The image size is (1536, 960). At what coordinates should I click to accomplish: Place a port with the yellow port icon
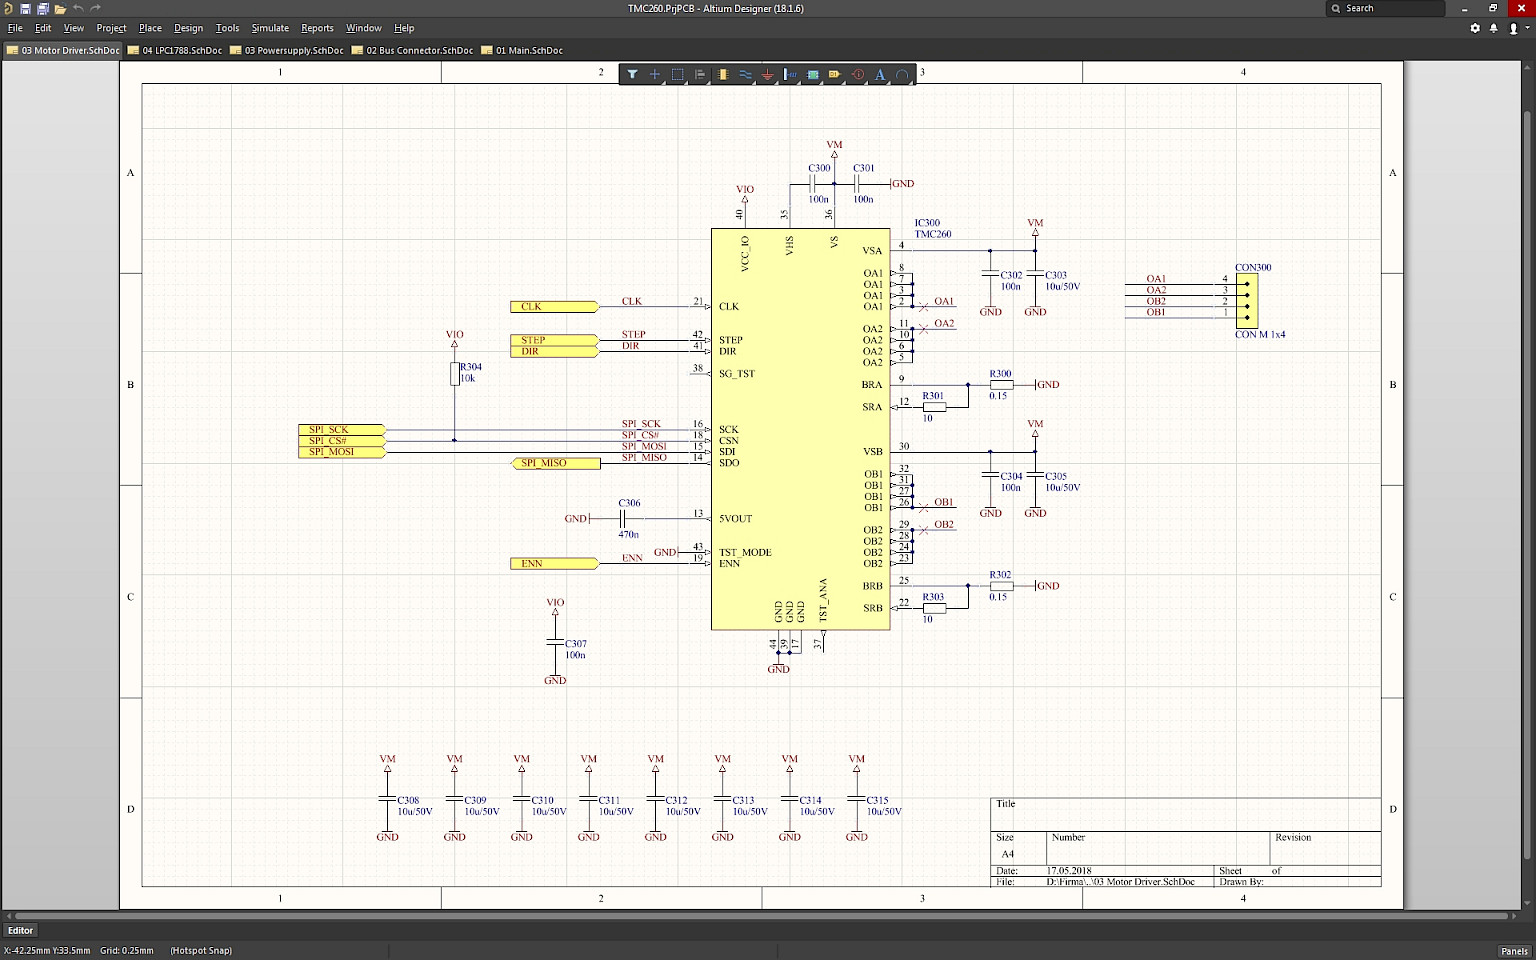point(835,74)
